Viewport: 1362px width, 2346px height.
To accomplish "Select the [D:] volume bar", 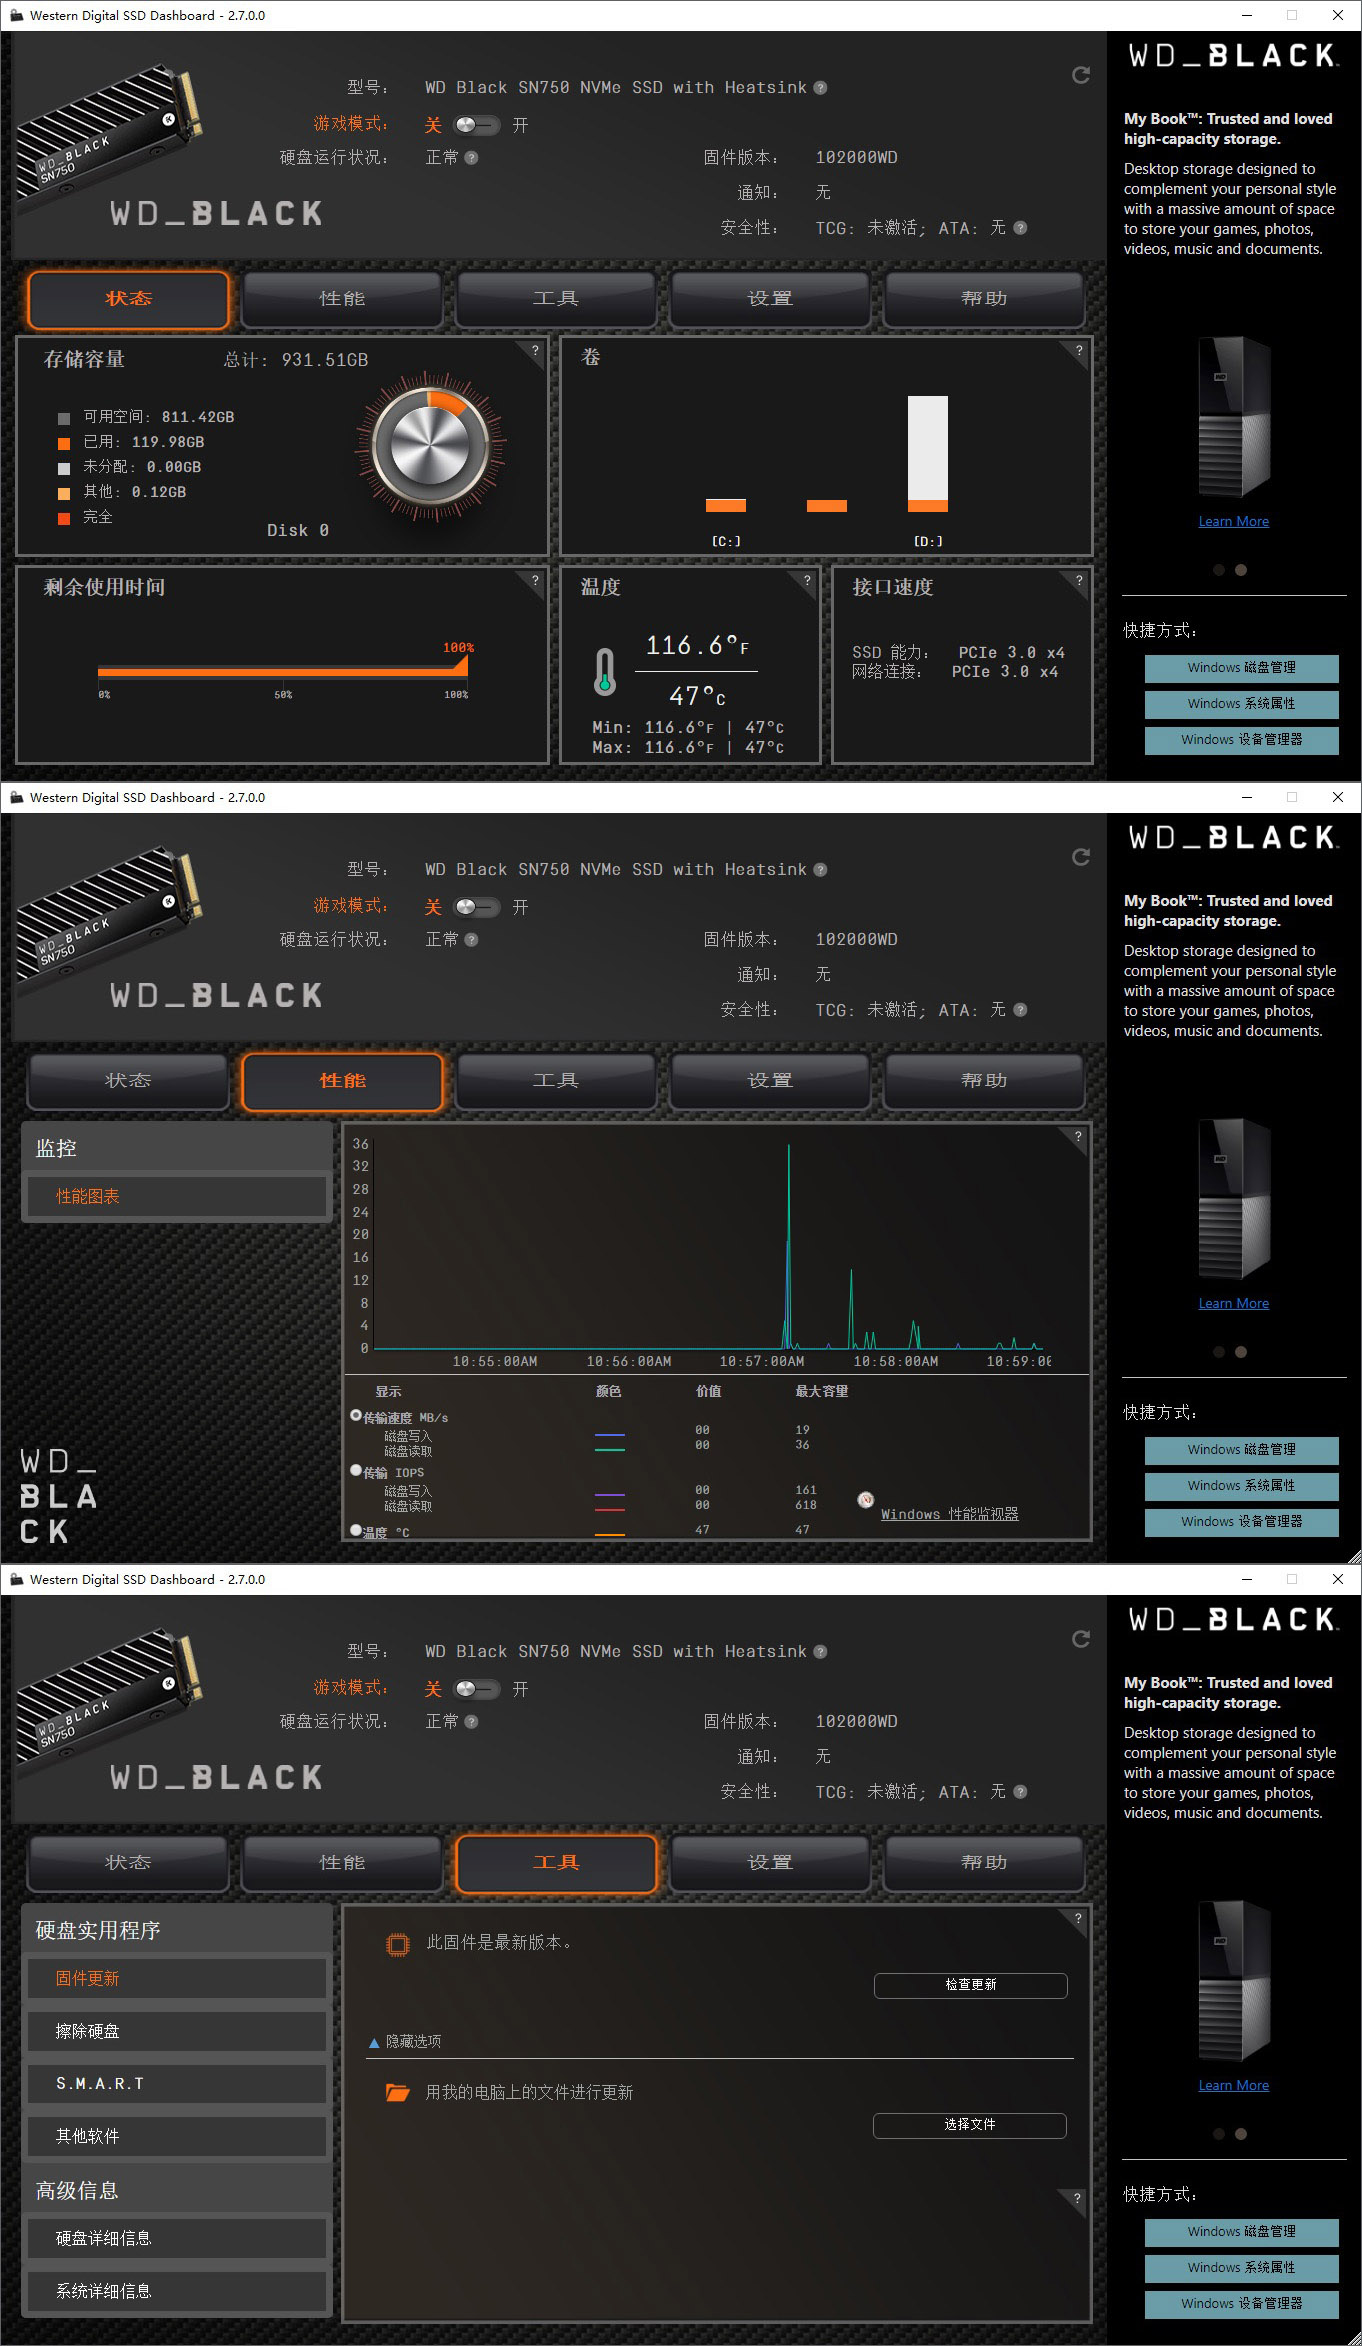I will pos(928,454).
